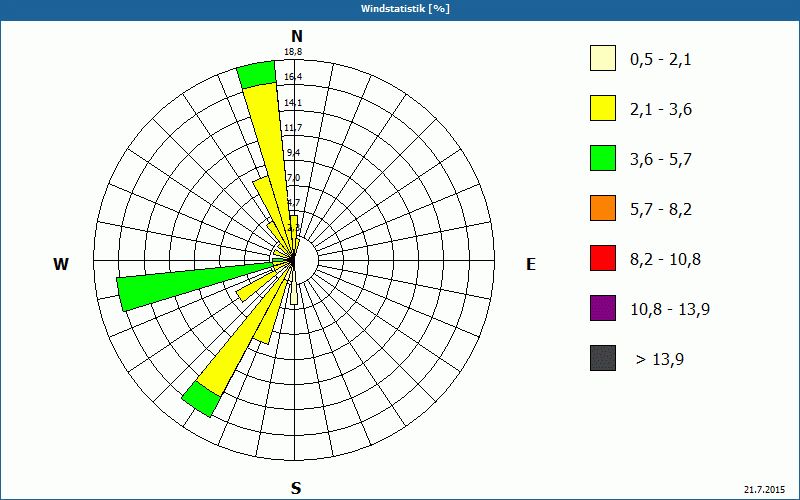The image size is (800, 500).
Task: Click the legend label '10,8 - 13,9'
Action: coord(670,310)
